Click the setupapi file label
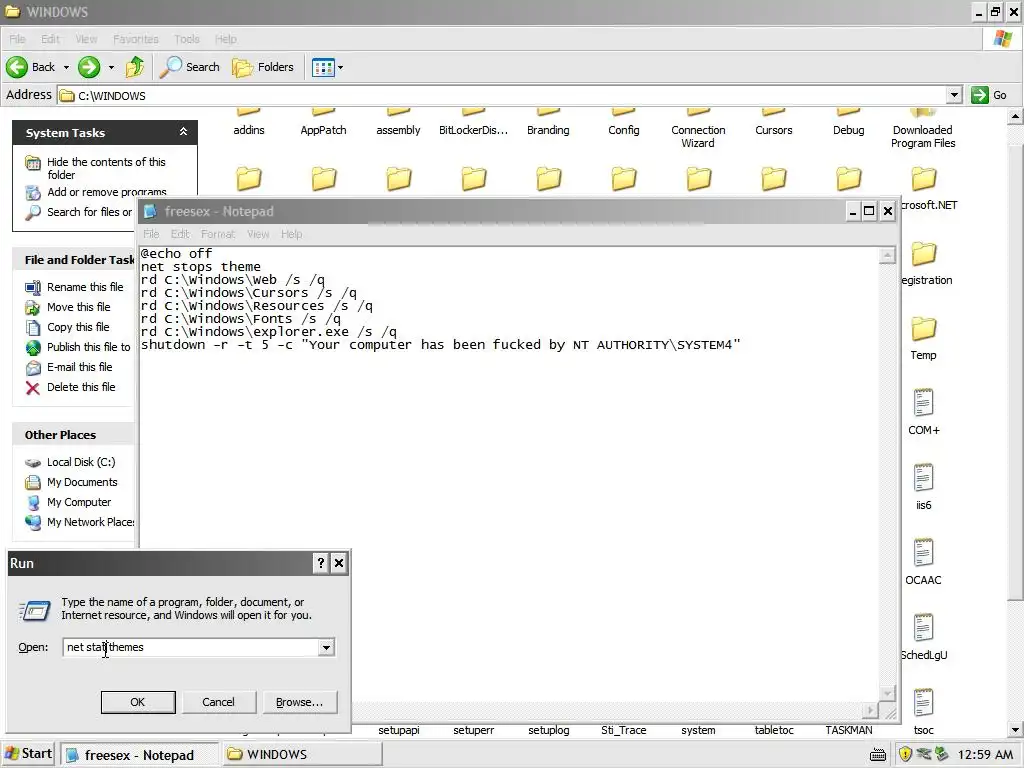 pos(399,730)
